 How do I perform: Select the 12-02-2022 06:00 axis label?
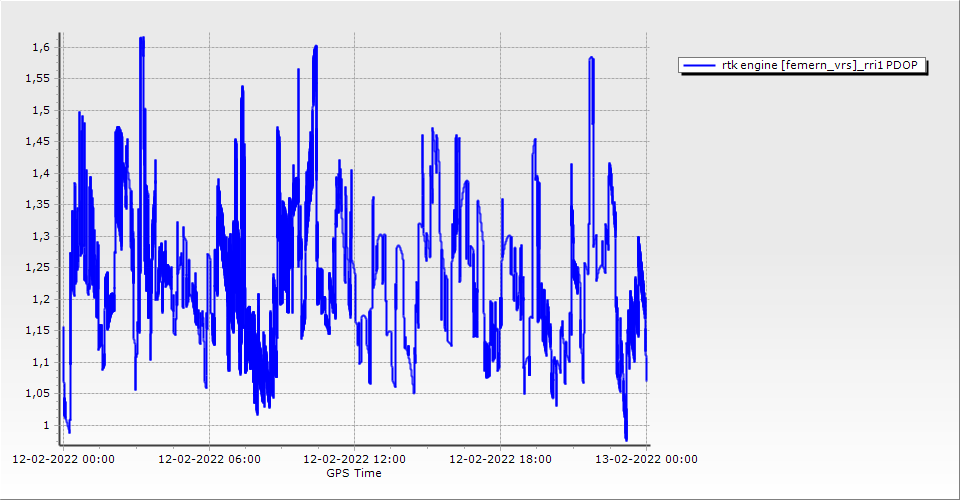(x=209, y=459)
